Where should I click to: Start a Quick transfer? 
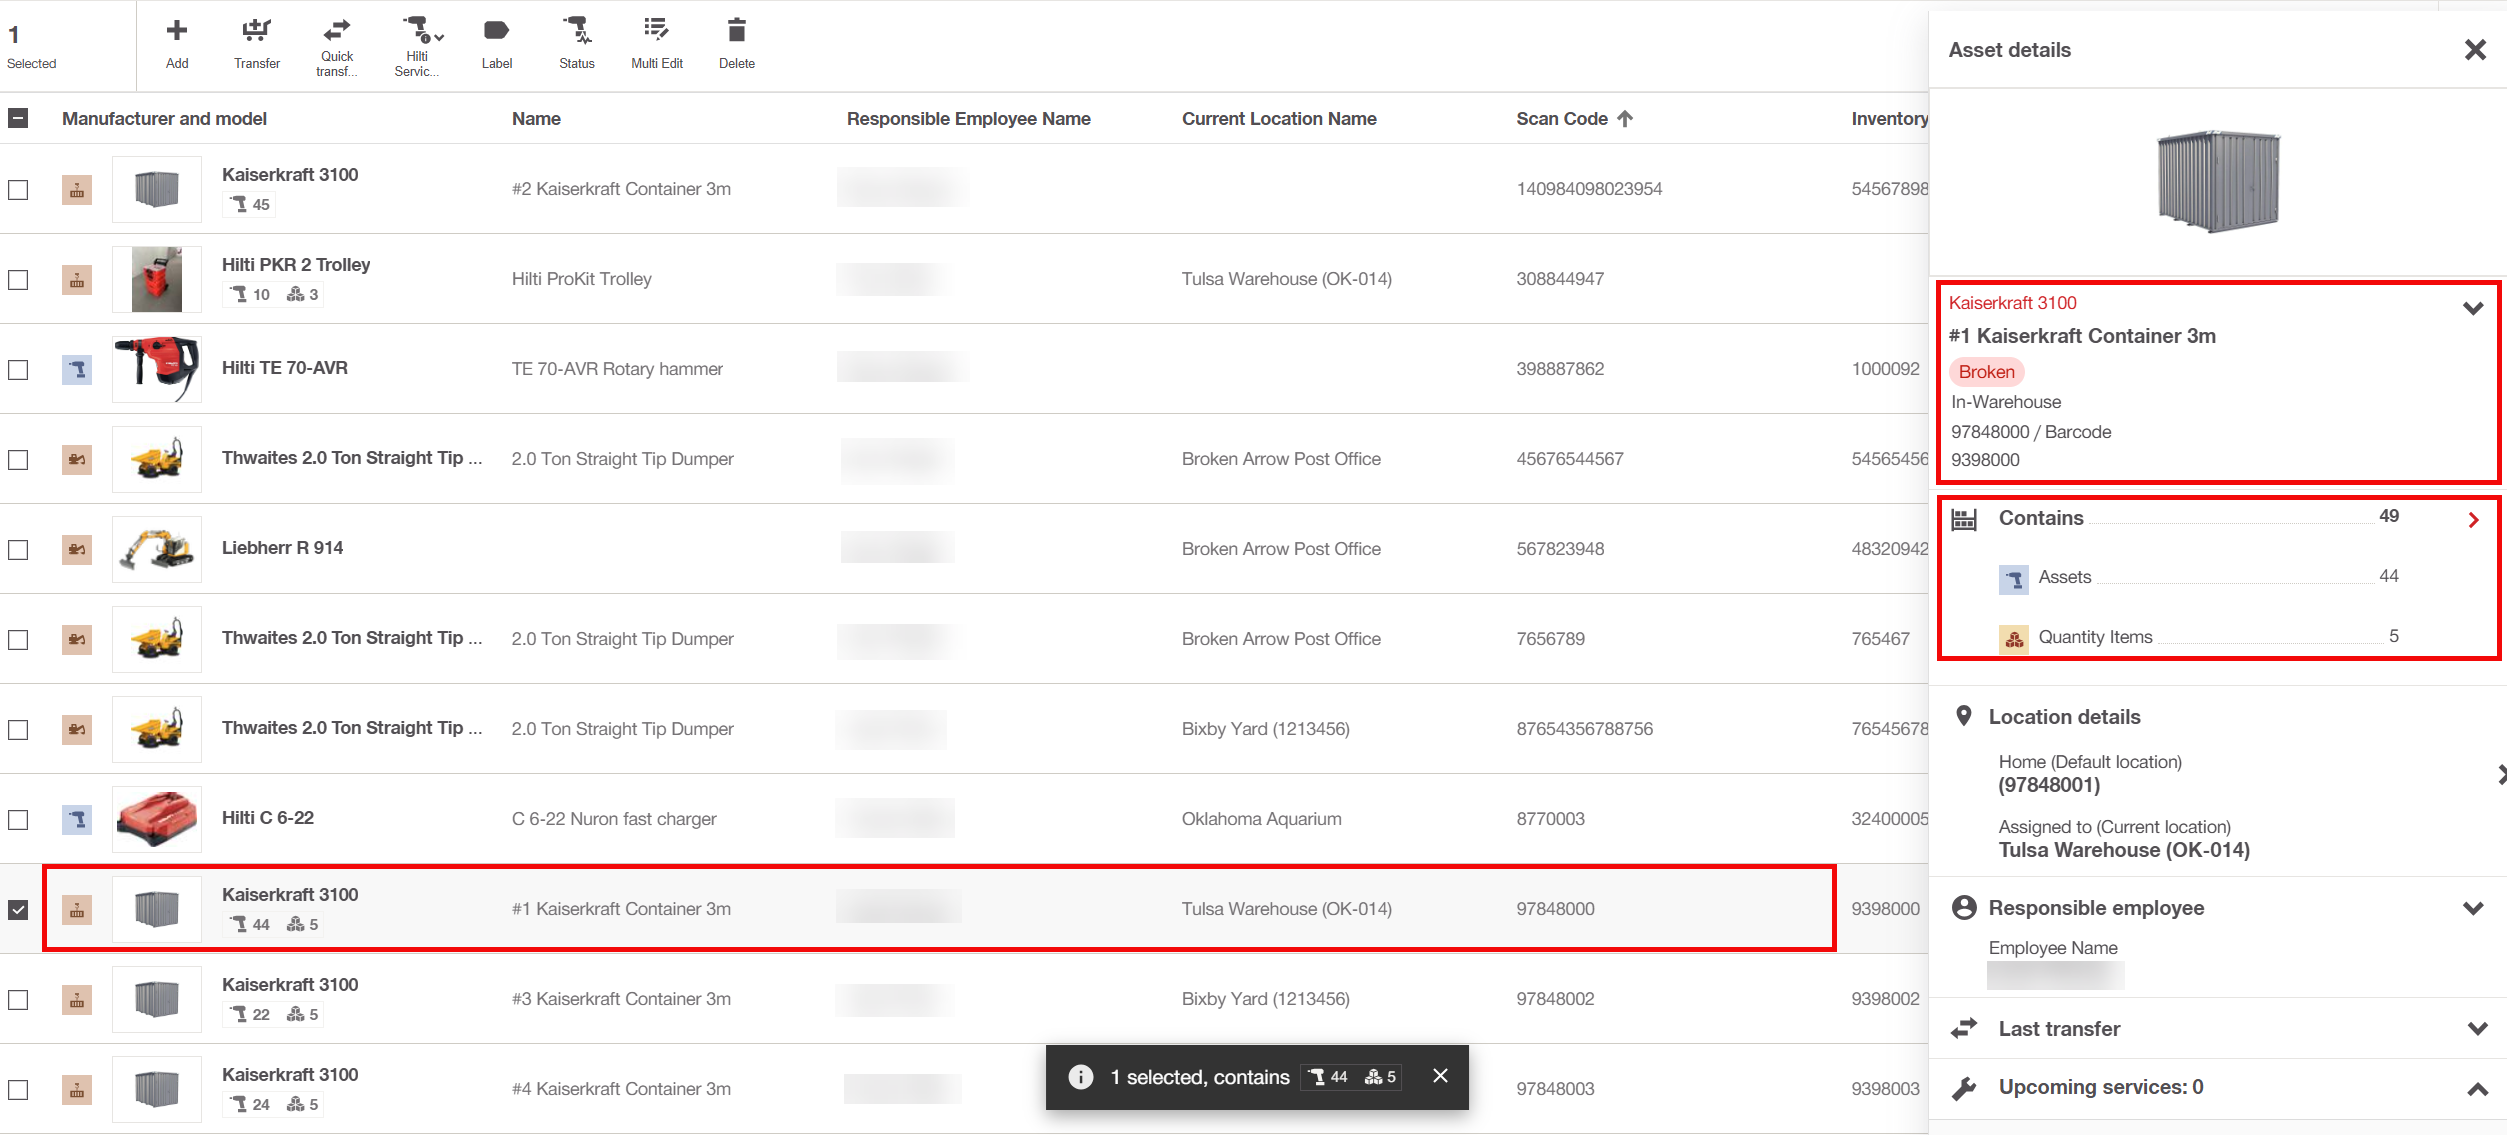[x=337, y=46]
